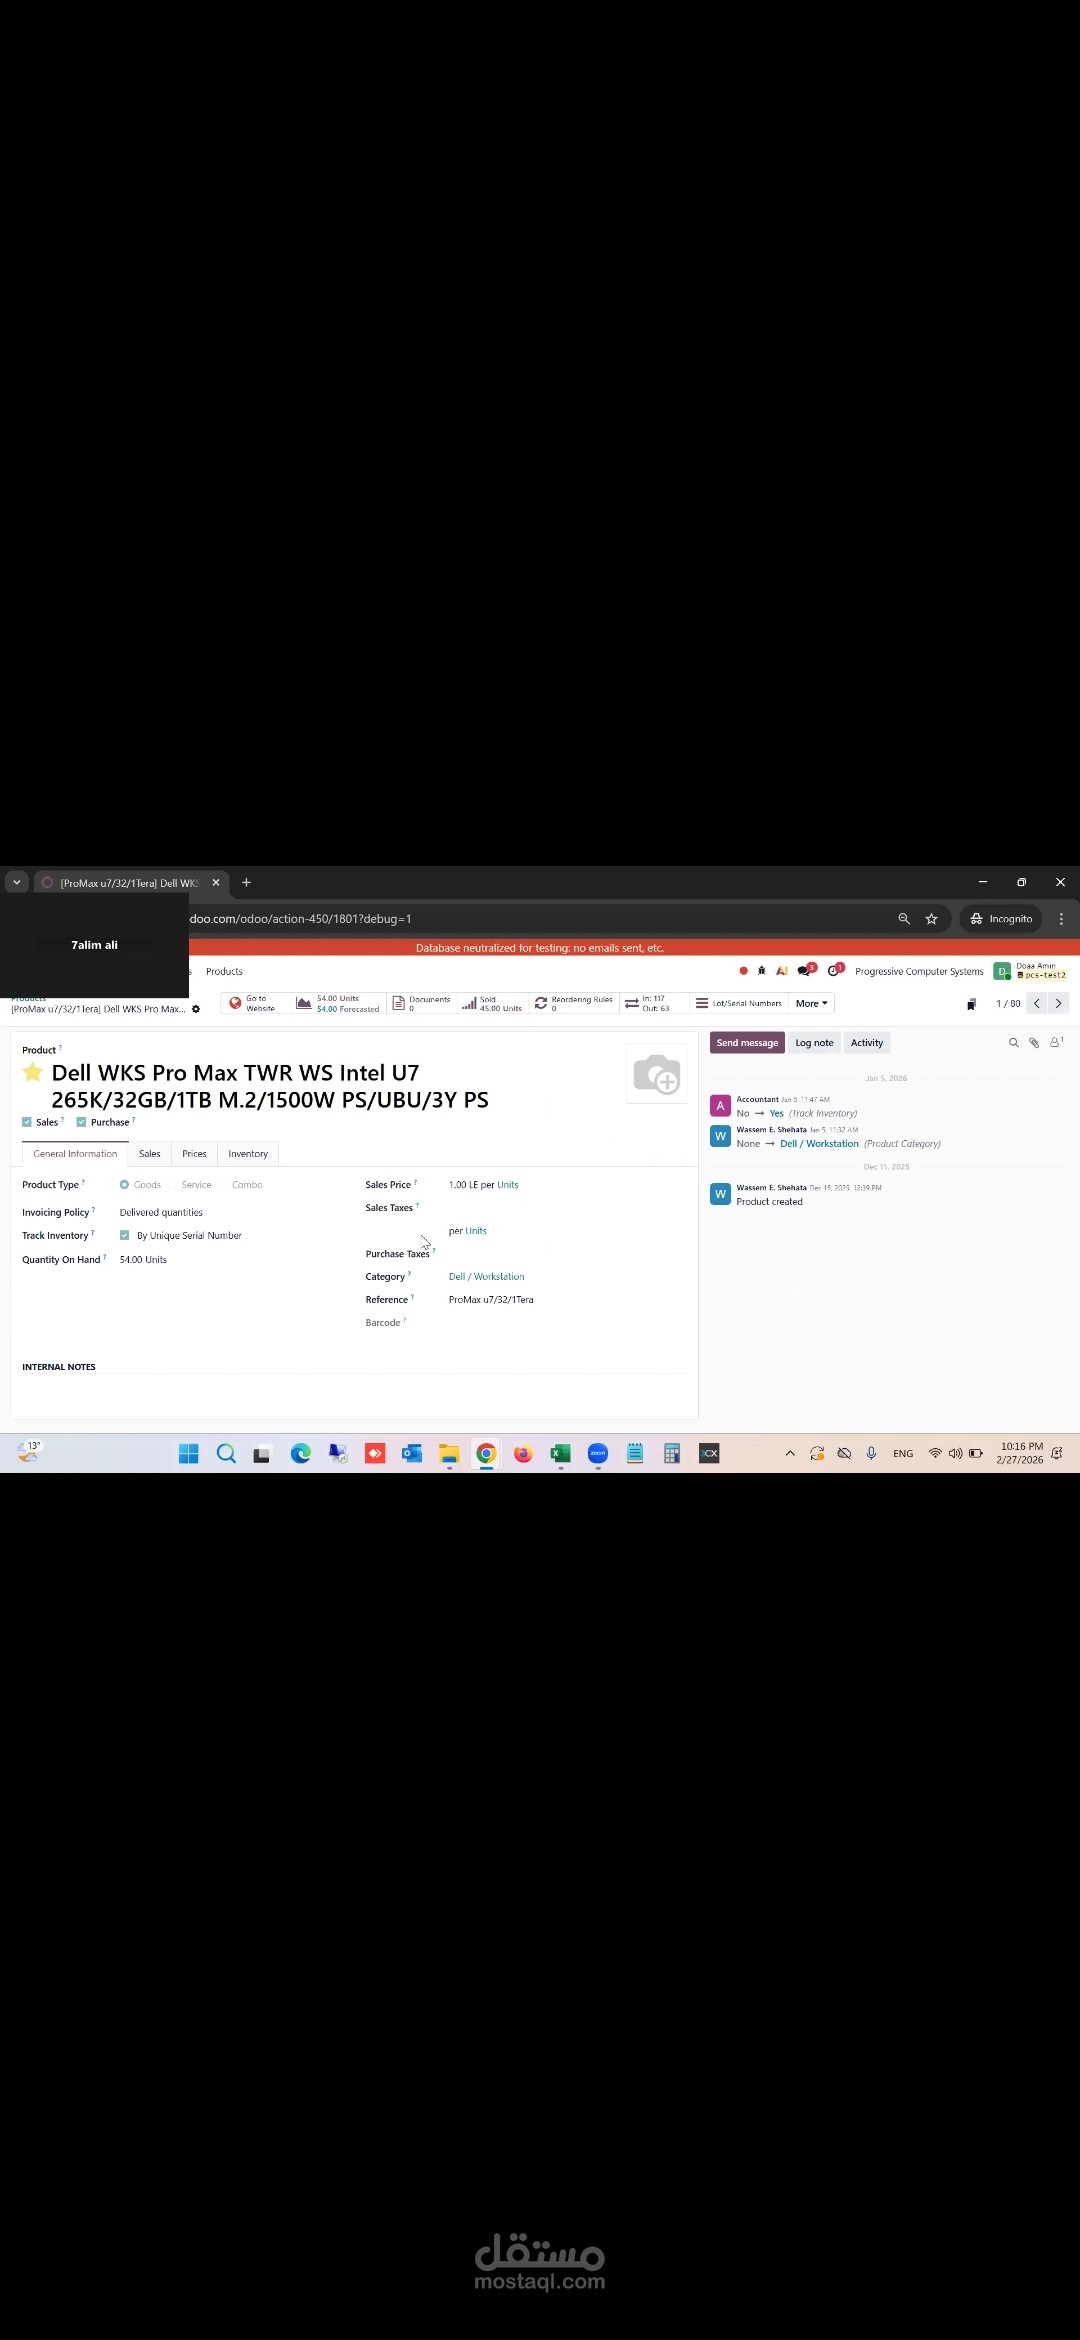Open Firefox from the taskbar
The image size is (1080, 2340).
(x=523, y=1454)
